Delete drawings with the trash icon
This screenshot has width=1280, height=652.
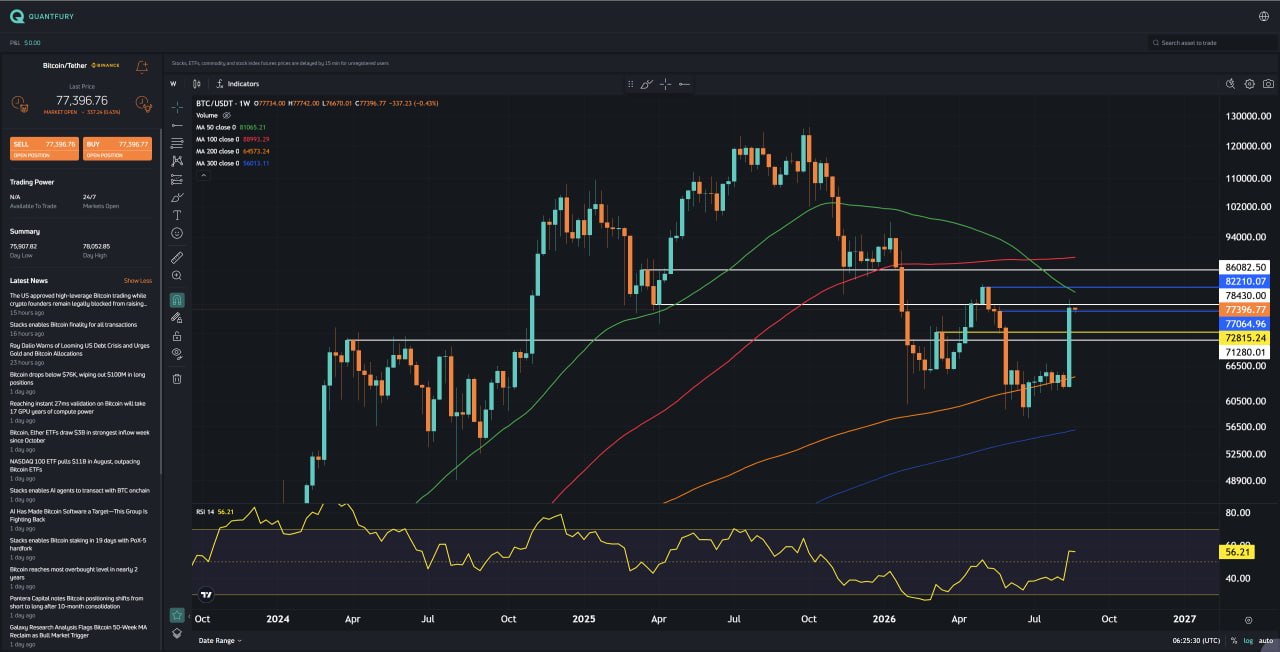coord(177,379)
